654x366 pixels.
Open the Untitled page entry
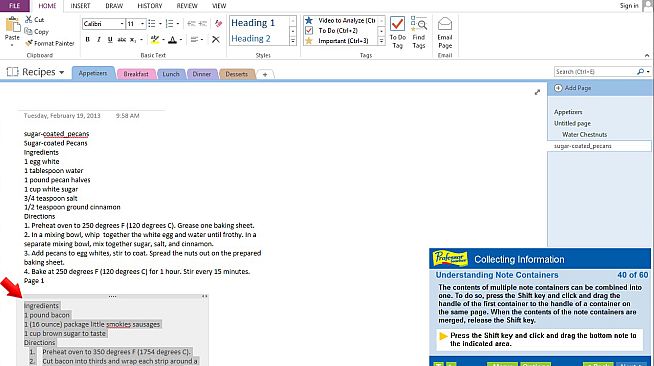(x=572, y=123)
